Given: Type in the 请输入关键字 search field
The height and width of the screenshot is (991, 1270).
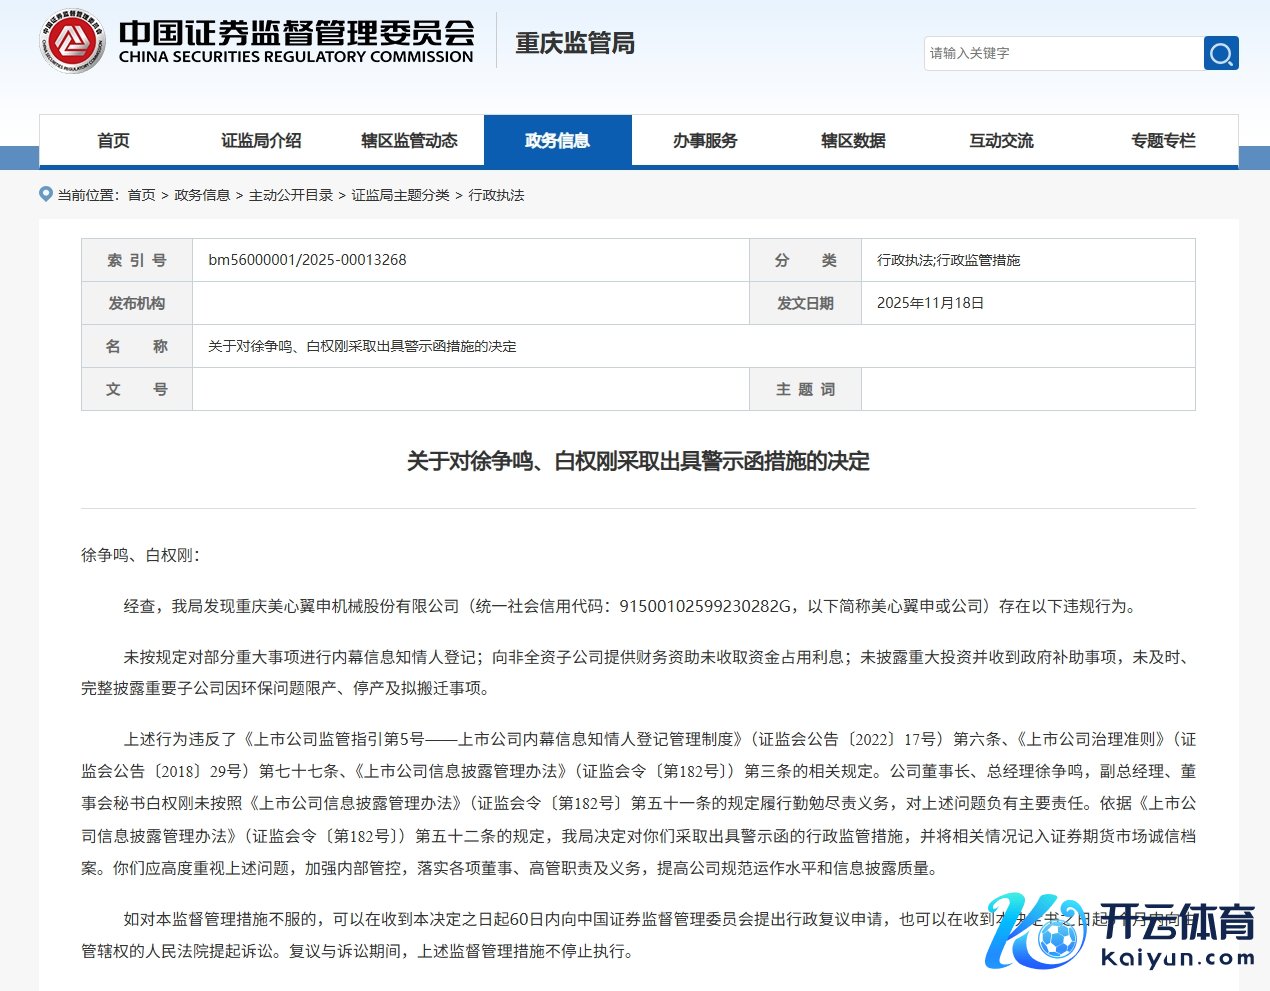Looking at the screenshot, I should click(x=1063, y=53).
